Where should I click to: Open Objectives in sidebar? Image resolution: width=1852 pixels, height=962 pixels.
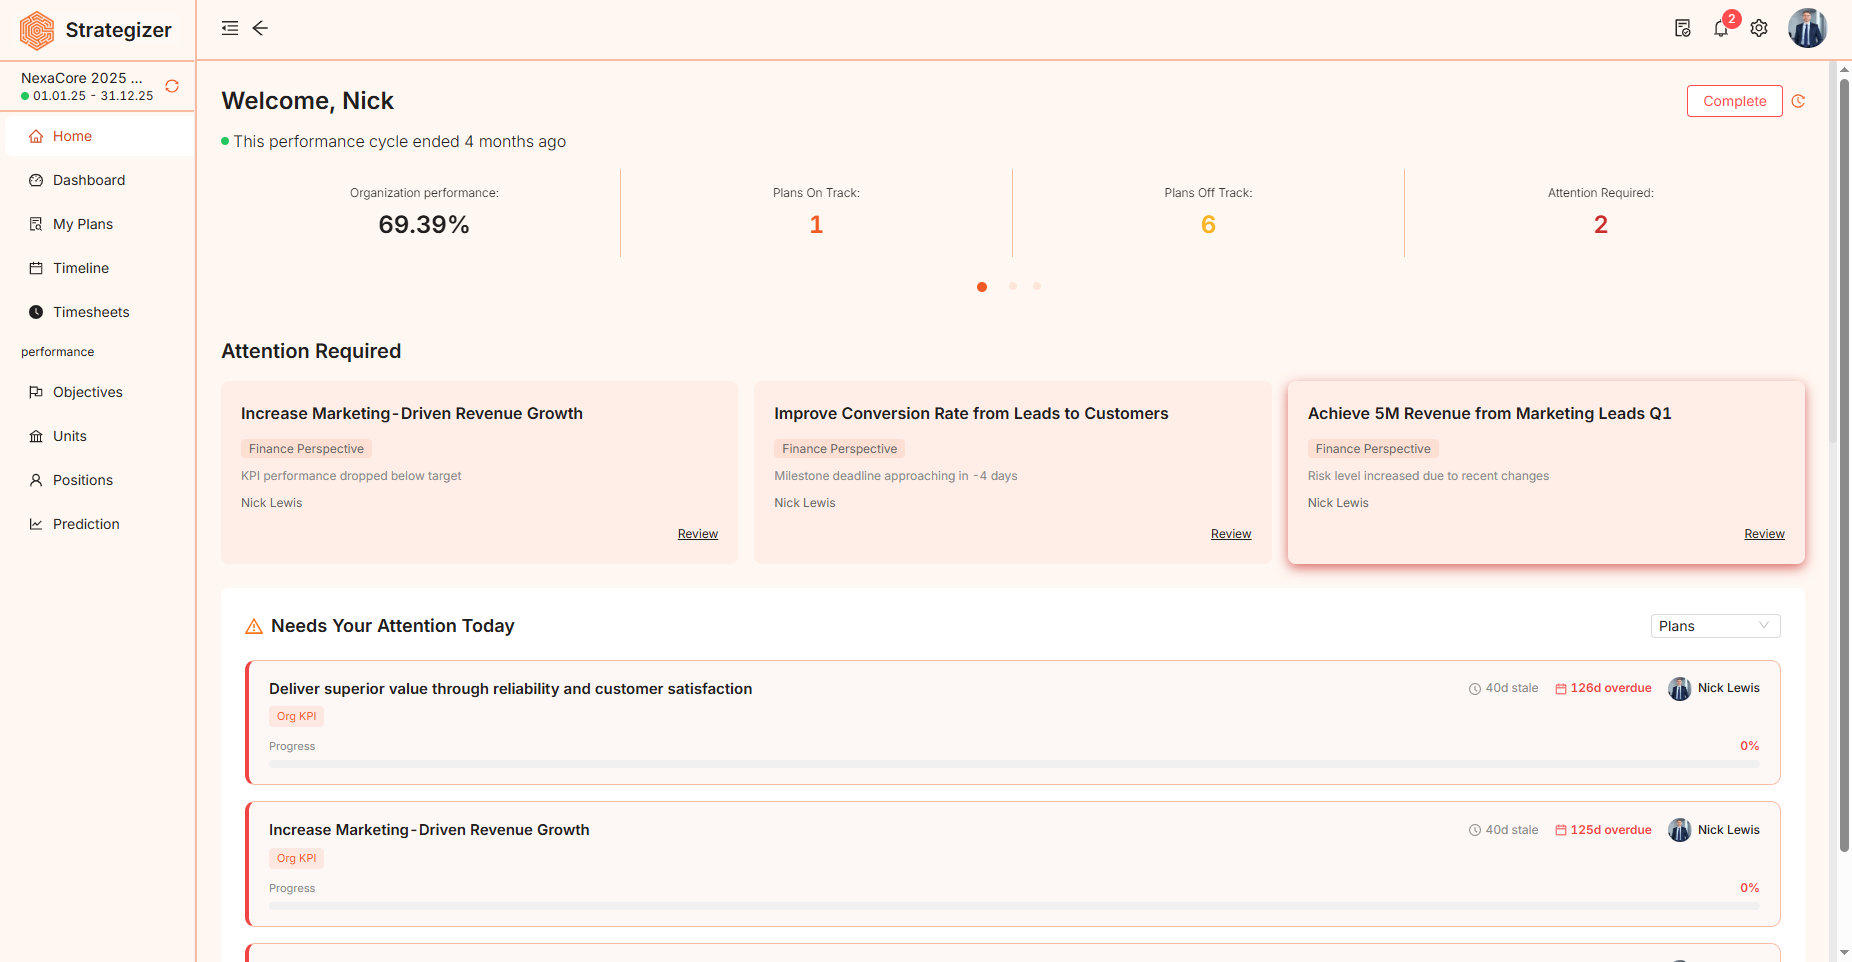pos(99,392)
